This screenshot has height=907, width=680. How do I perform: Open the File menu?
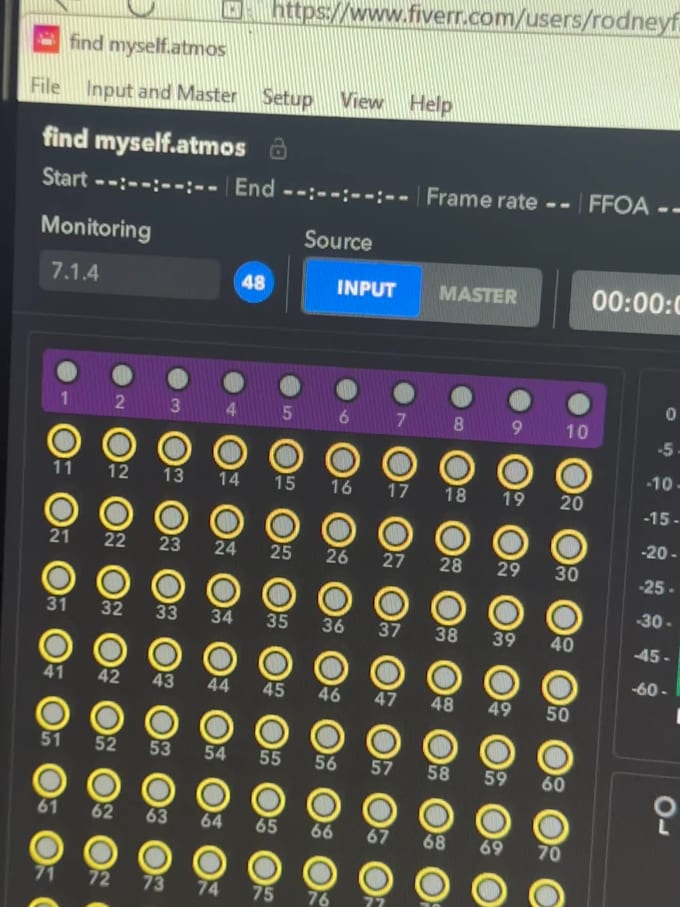tap(45, 86)
